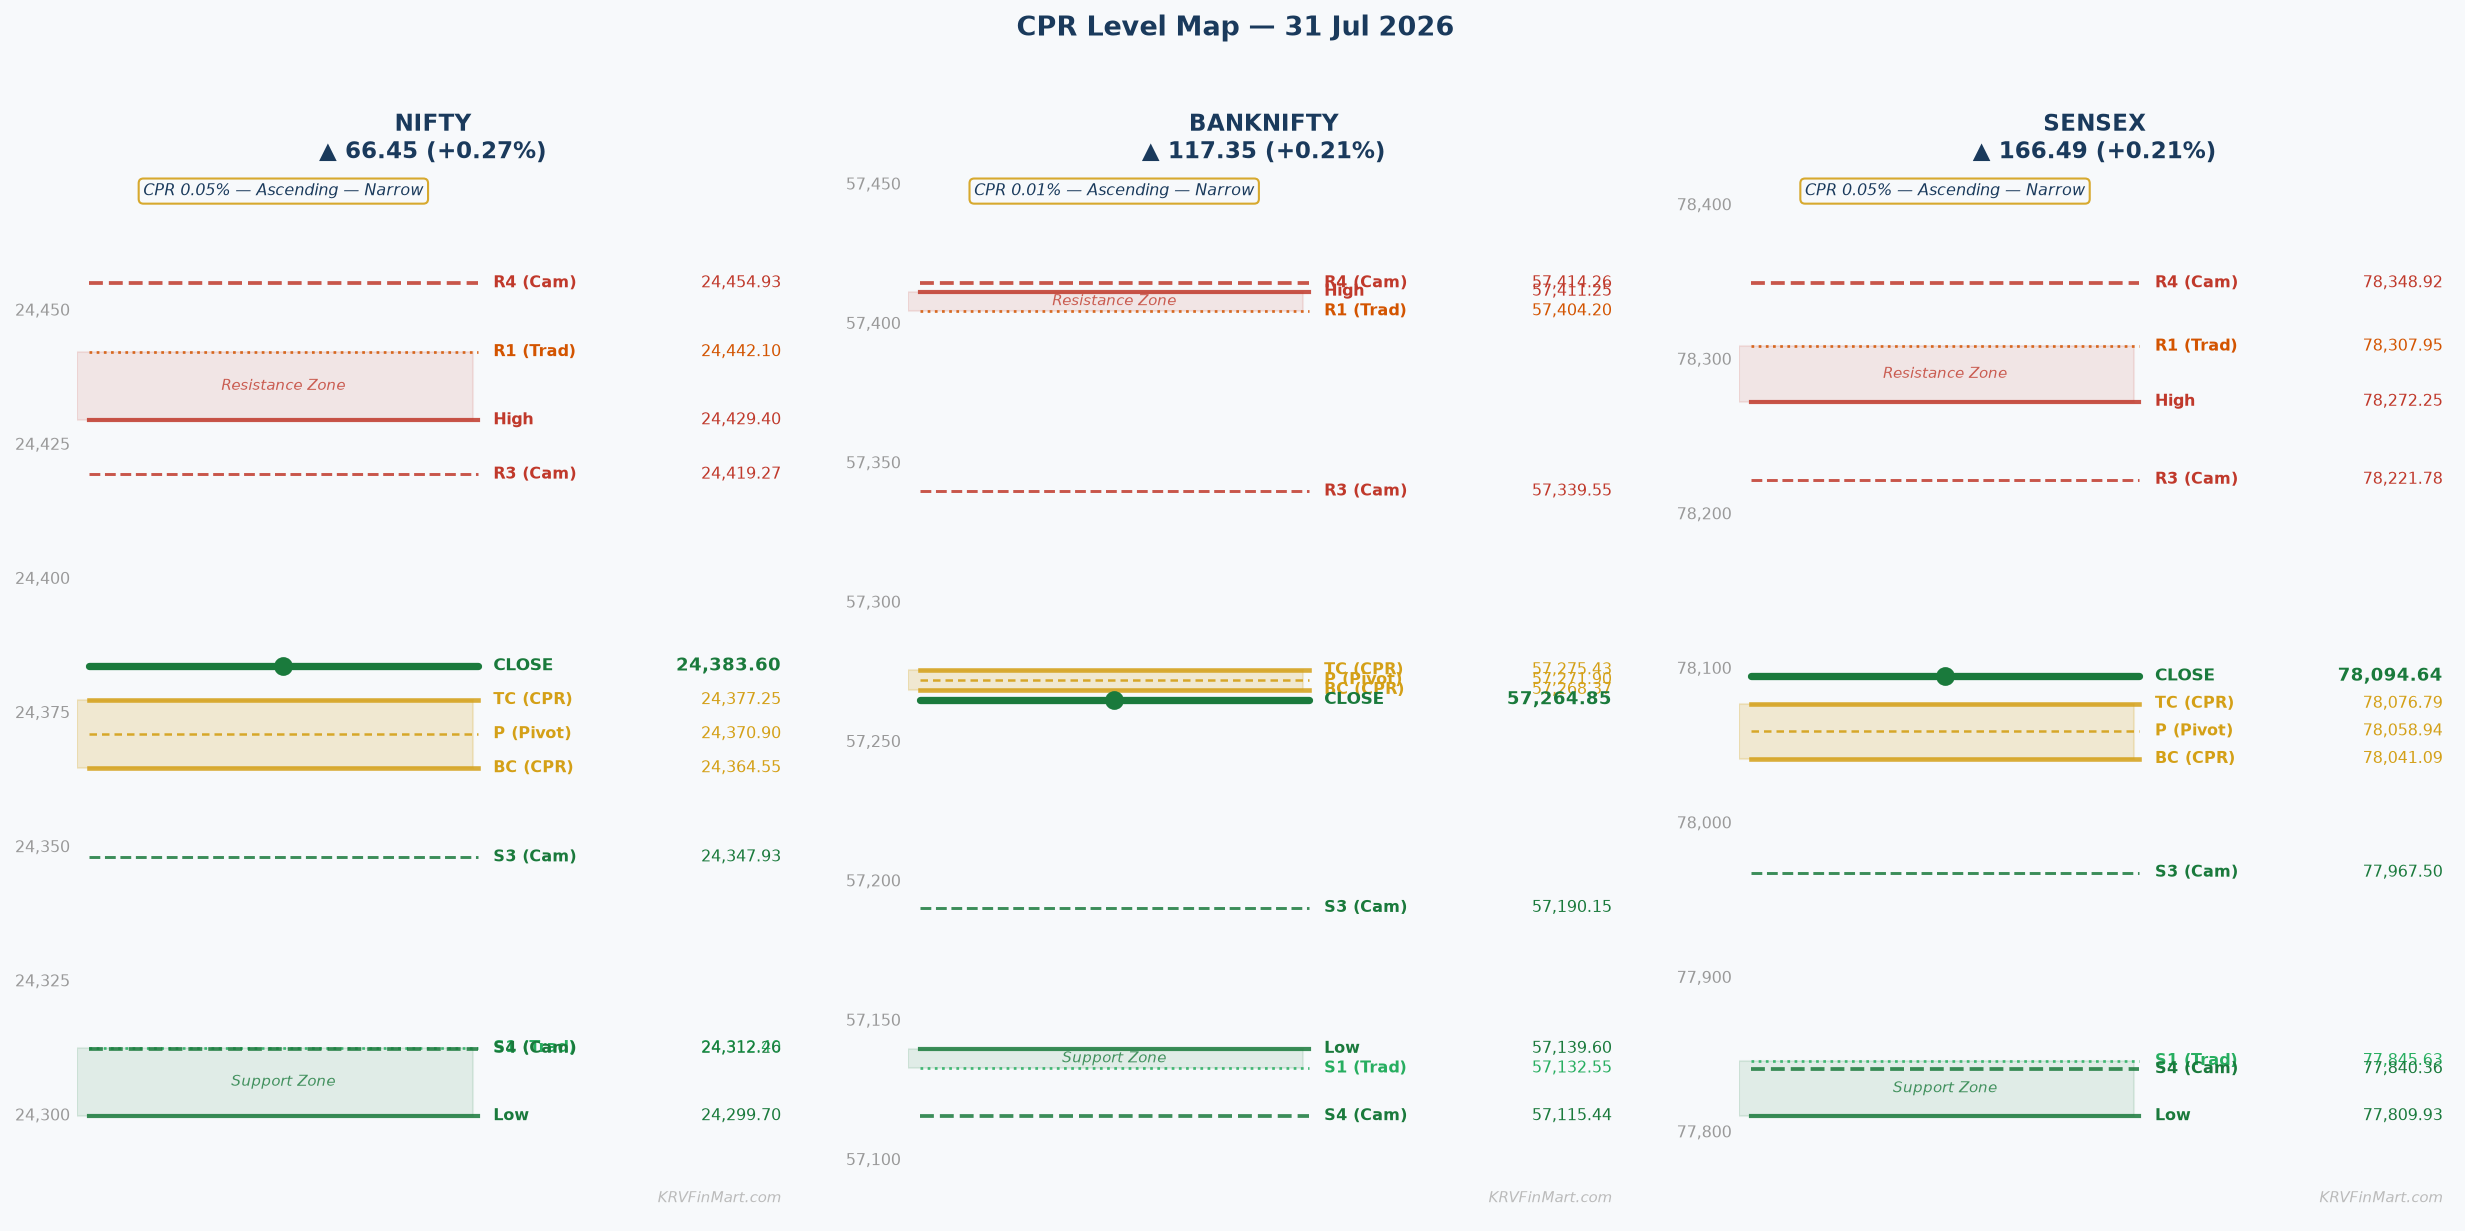Click the value 57,132.55
The height and width of the screenshot is (1231, 2465).
point(1571,1067)
